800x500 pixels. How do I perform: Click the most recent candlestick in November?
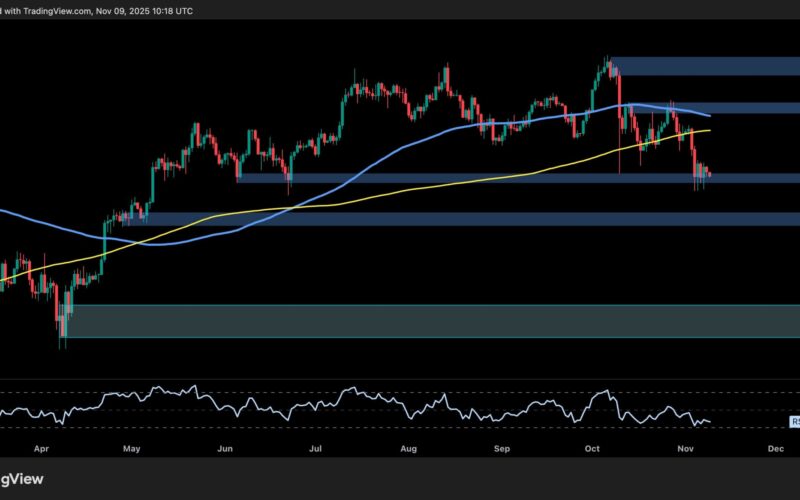709,175
